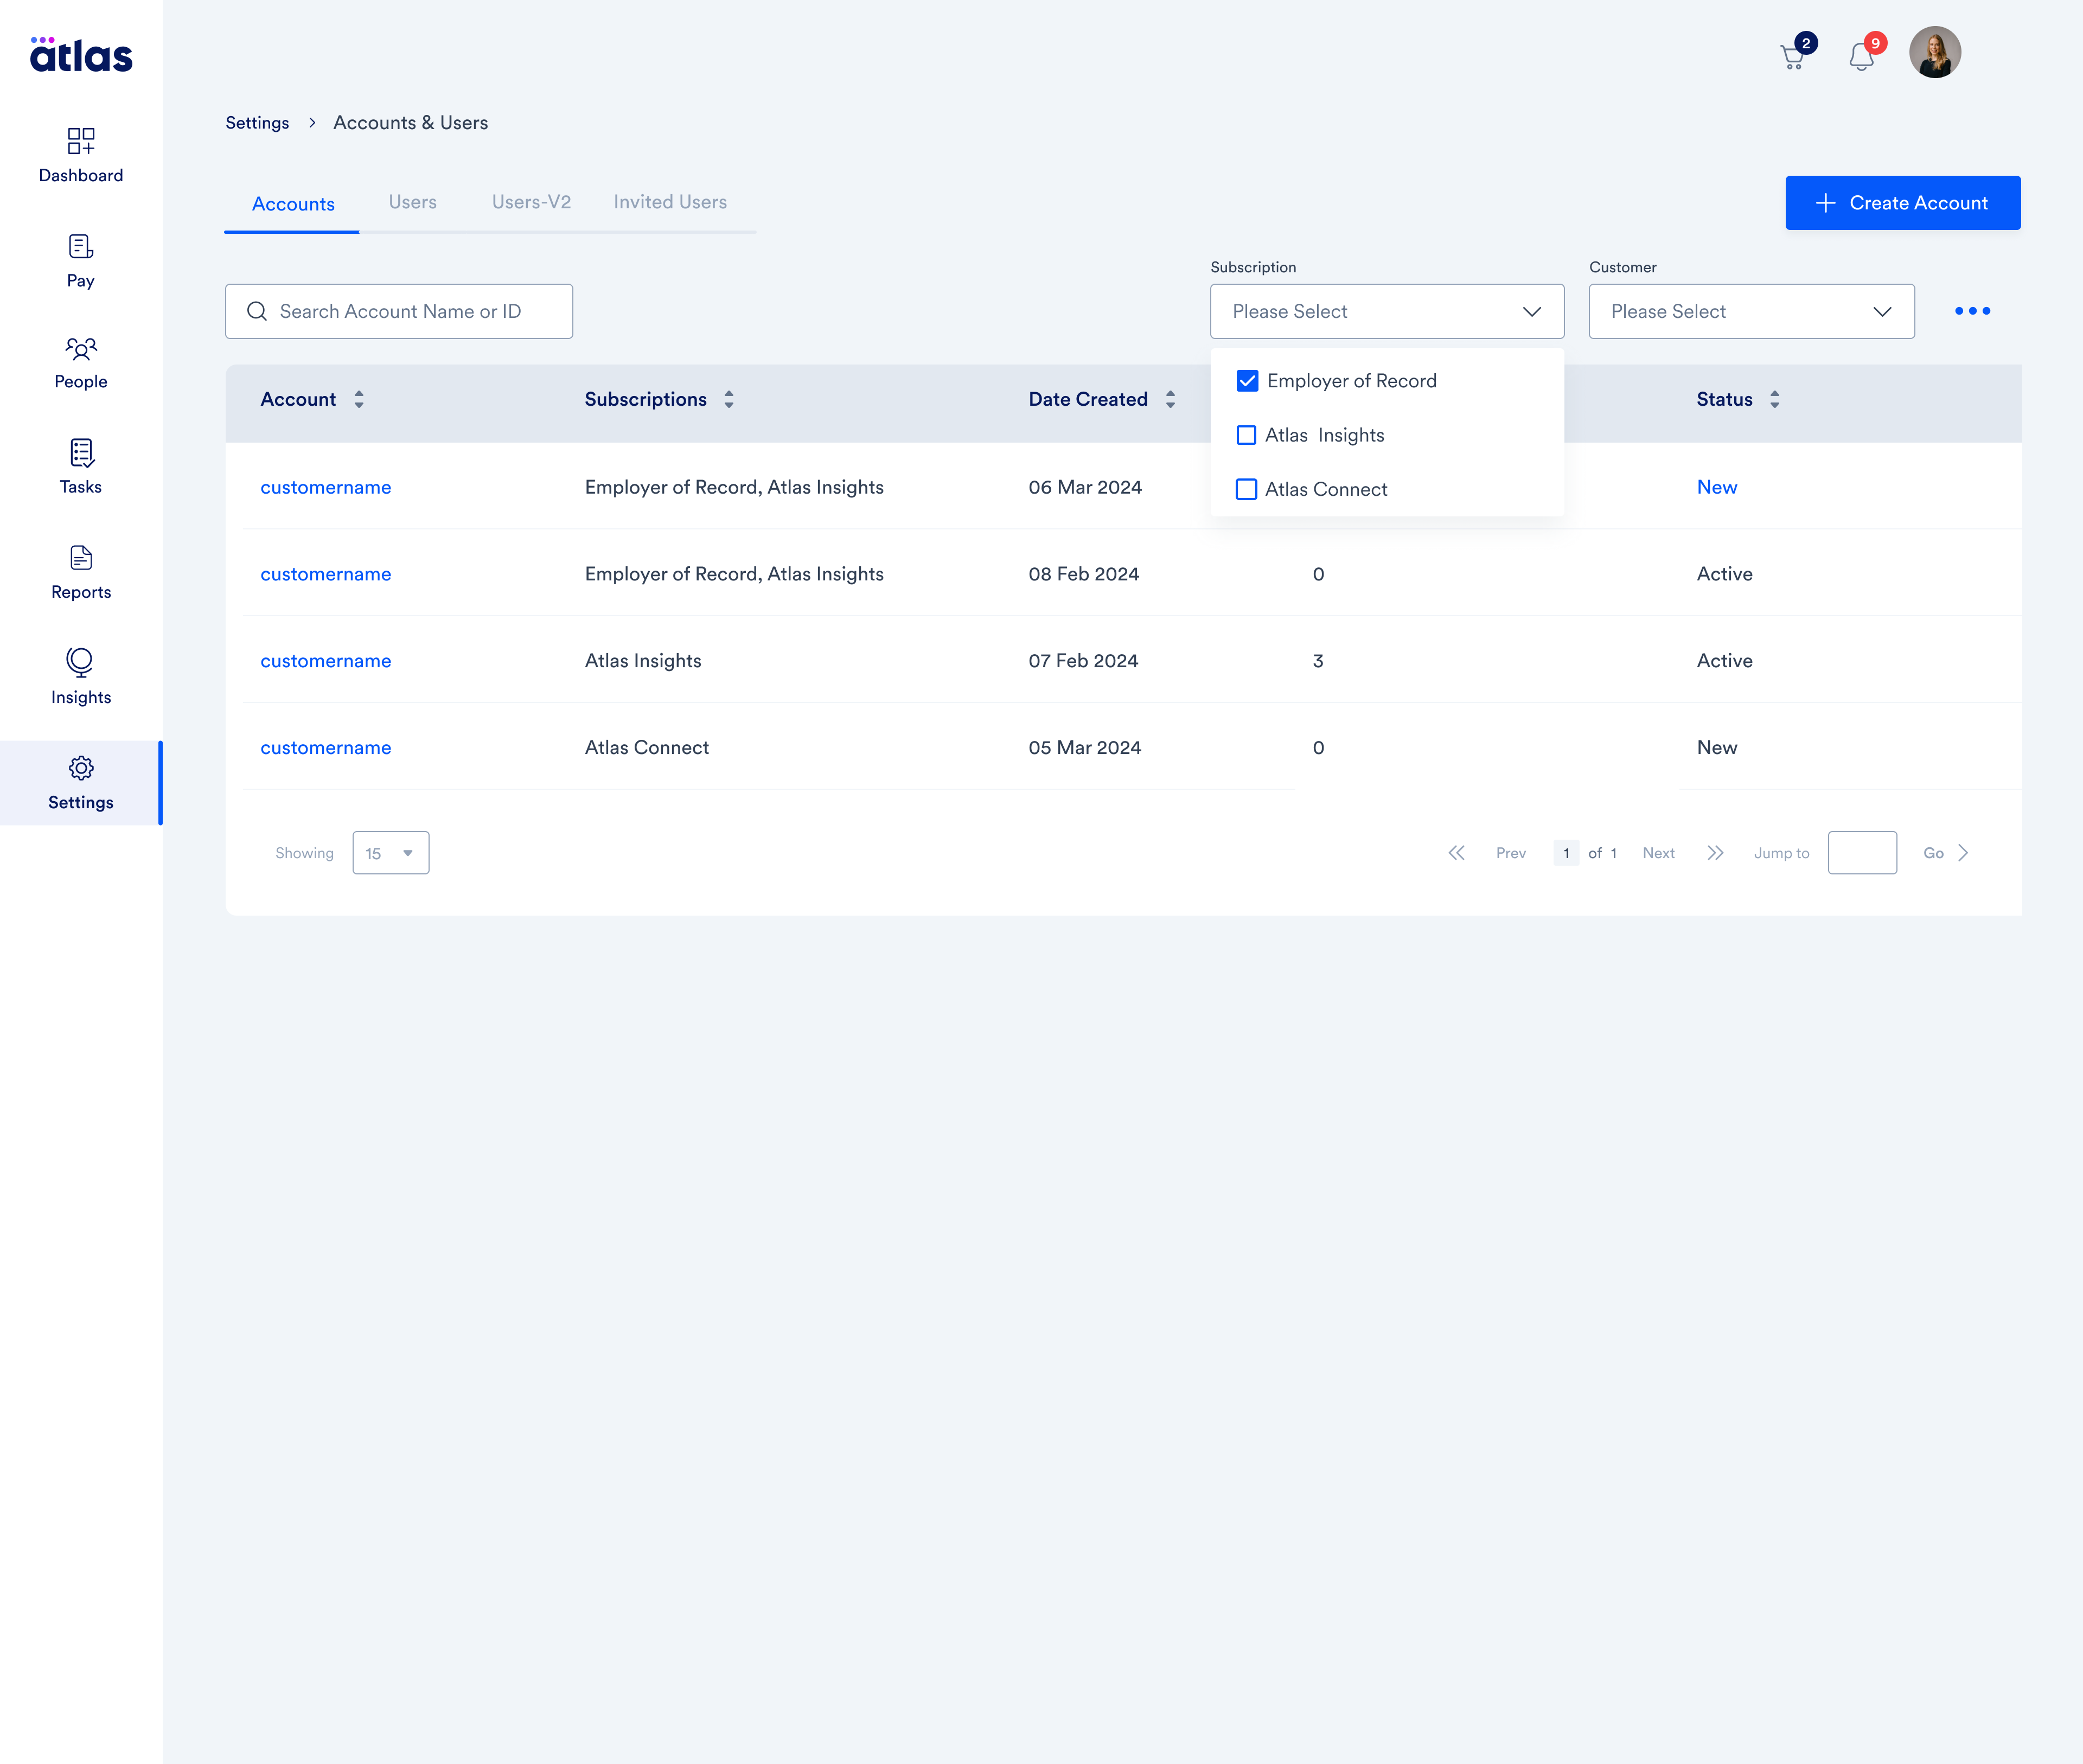Open the notifications bell

(1862, 57)
